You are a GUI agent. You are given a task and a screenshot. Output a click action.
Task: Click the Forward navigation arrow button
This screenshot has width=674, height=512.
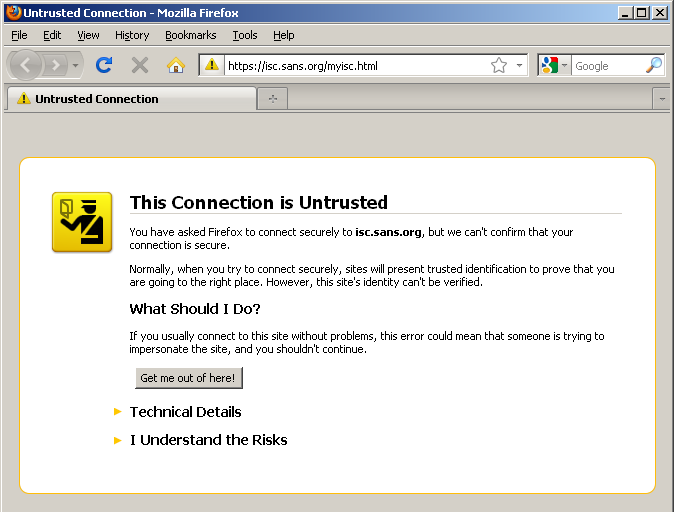tap(57, 65)
